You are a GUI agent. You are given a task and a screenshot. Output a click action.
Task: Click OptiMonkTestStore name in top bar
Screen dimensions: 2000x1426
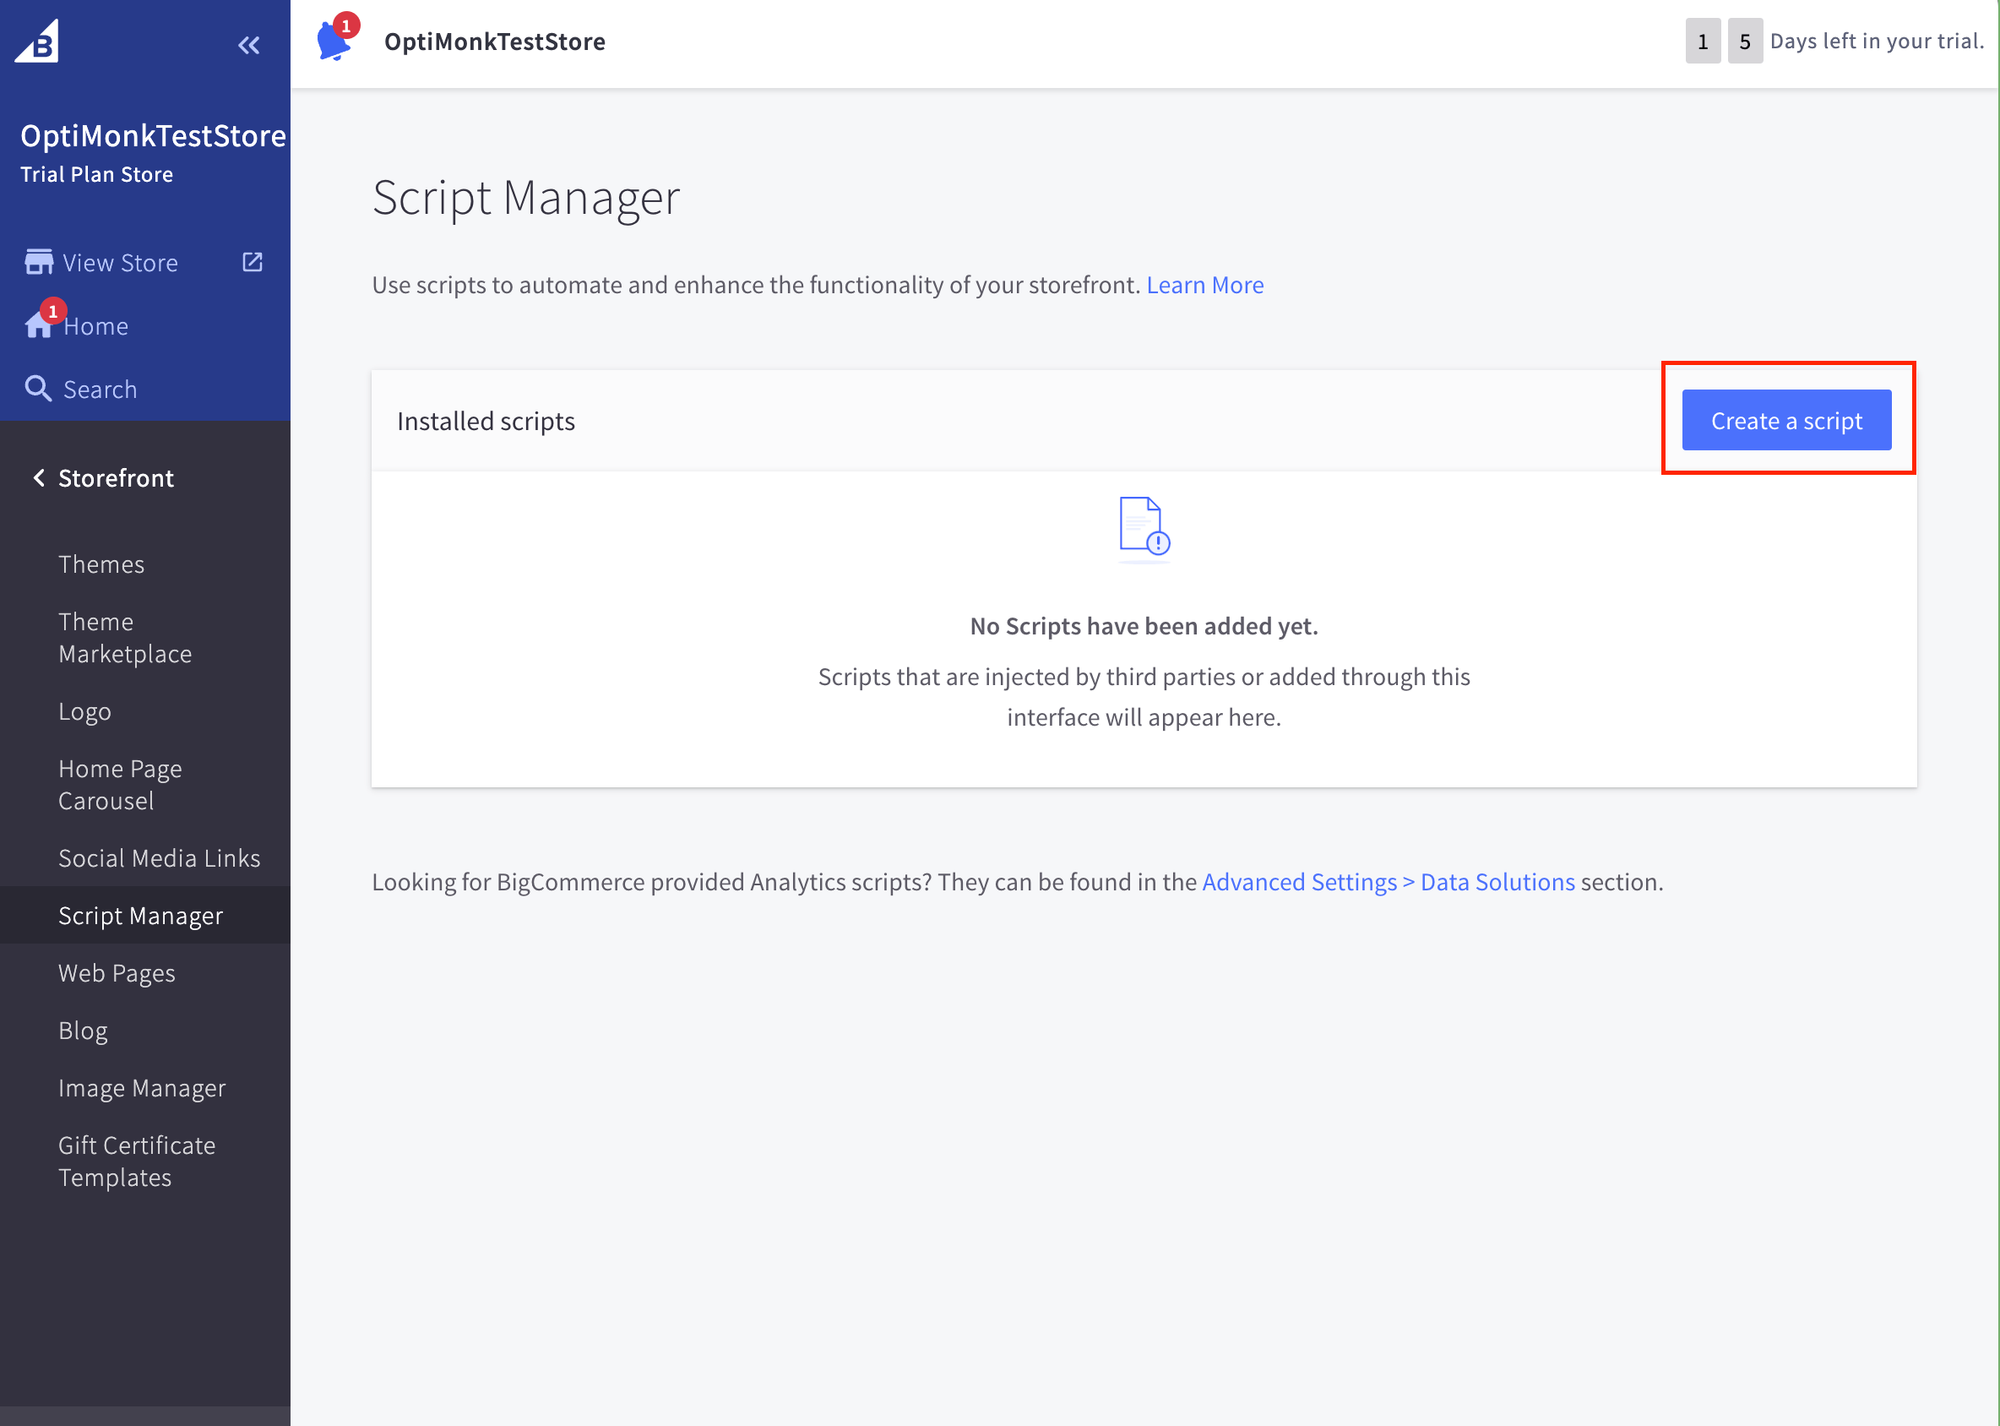coord(495,42)
